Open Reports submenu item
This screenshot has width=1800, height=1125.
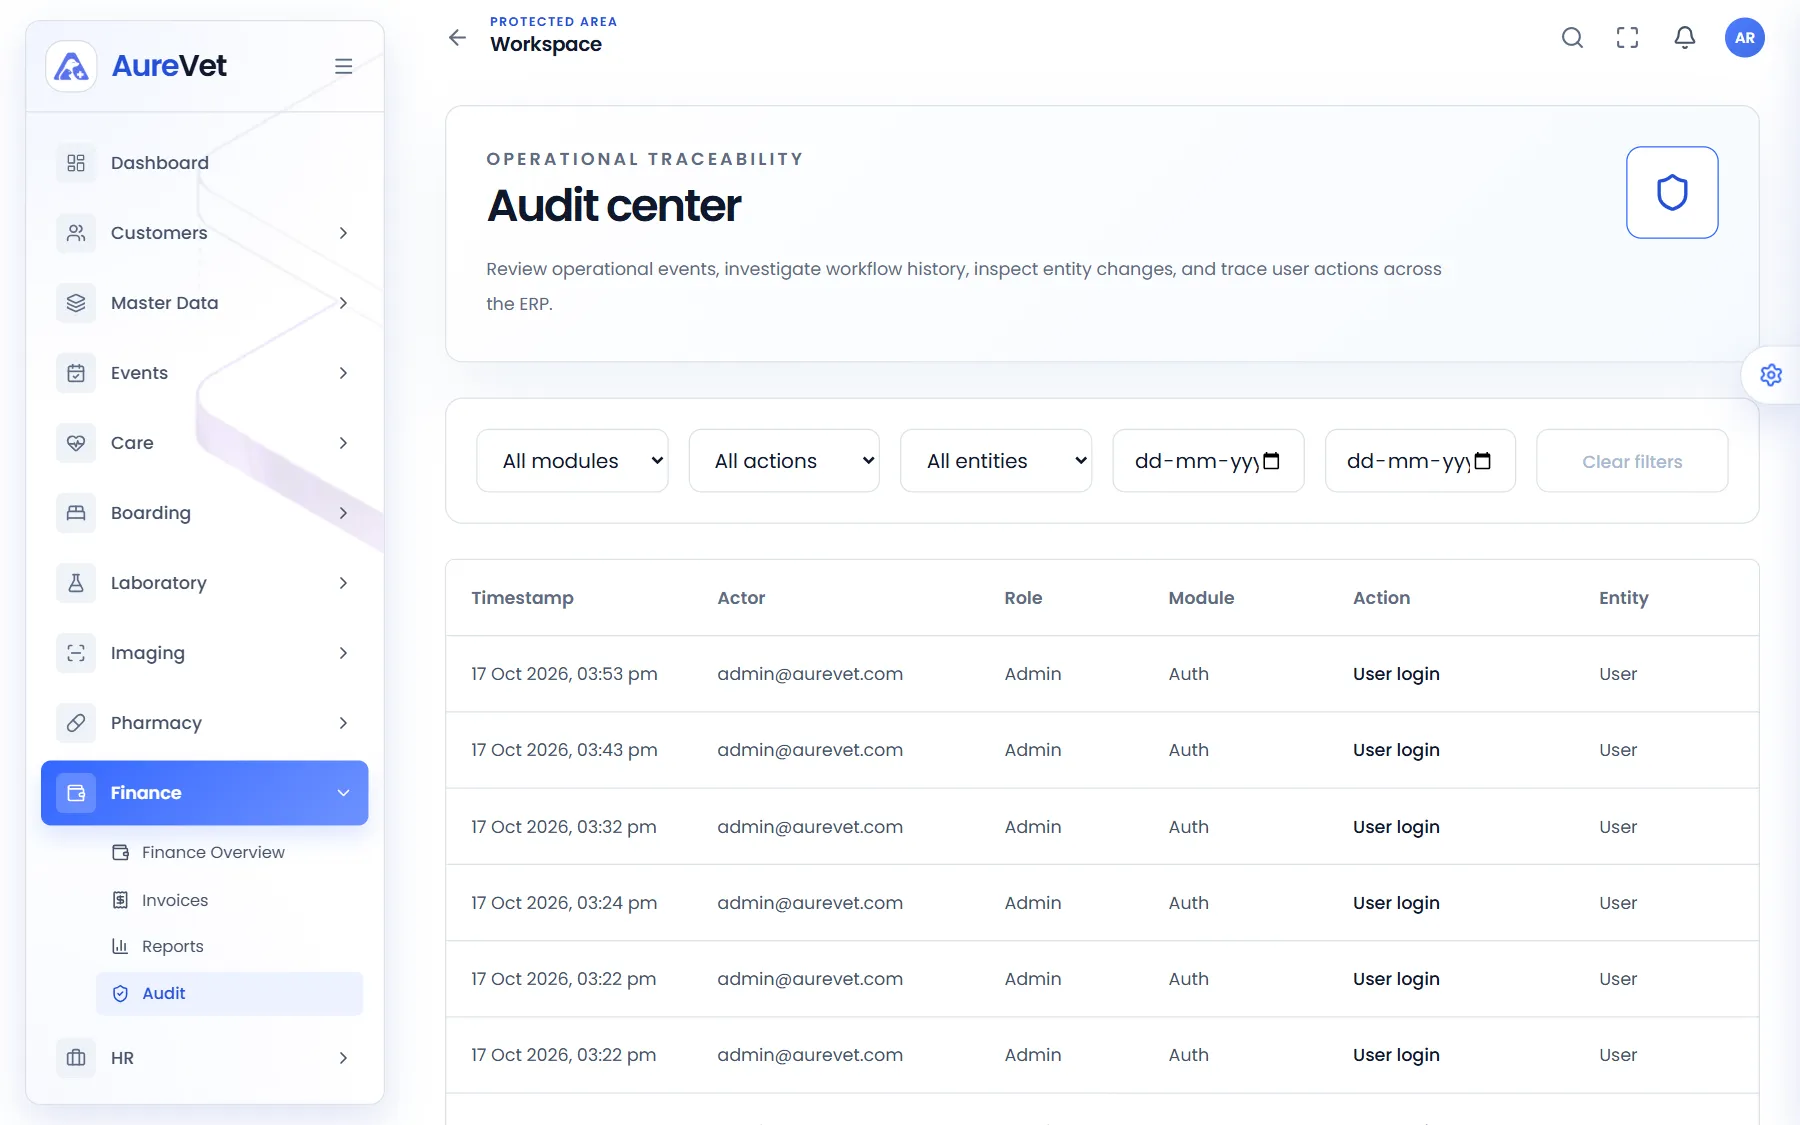(229, 946)
